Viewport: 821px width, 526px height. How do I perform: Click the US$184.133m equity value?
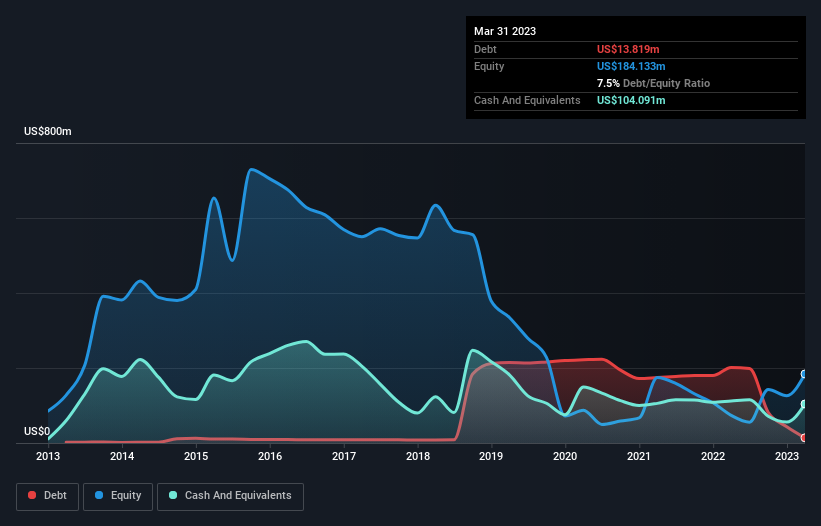pyautogui.click(x=631, y=66)
